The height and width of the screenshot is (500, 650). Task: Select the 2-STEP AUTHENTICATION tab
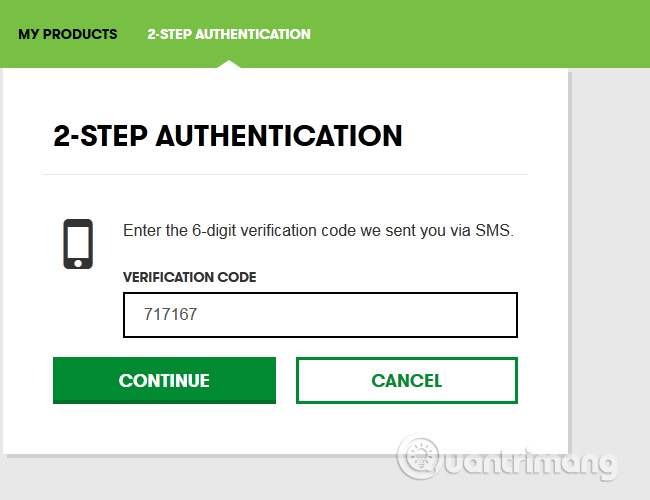[229, 34]
